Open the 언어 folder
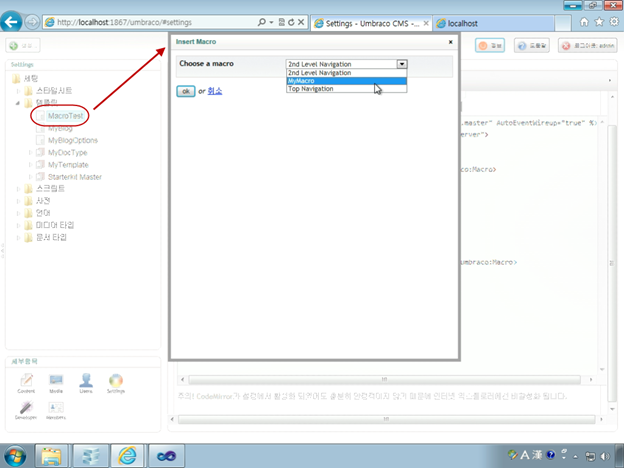The image size is (624, 468). pos(43,213)
